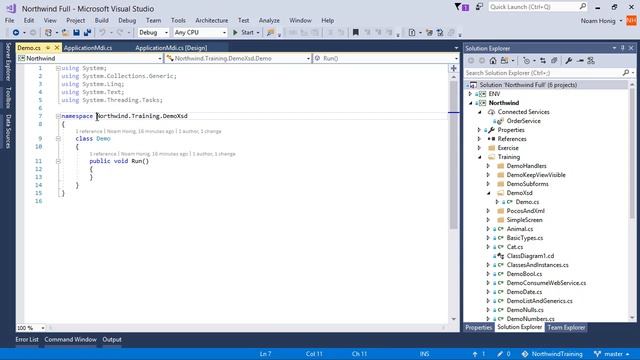Click View Class Diagram icon in Solution Explorer
640x360 pixels.
[x=591, y=61]
